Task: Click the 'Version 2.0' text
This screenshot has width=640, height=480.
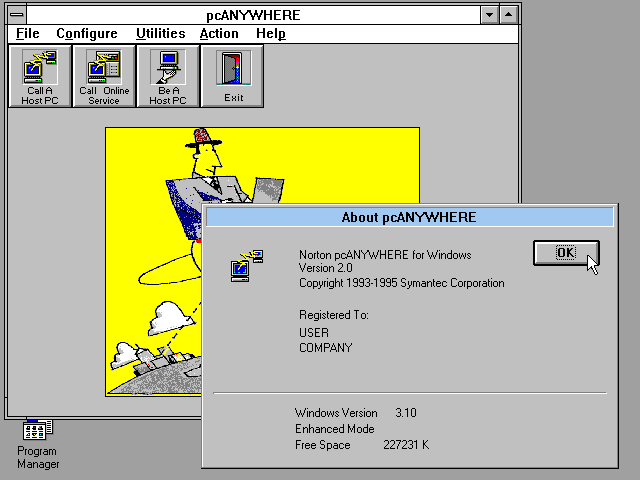Action: point(326,268)
